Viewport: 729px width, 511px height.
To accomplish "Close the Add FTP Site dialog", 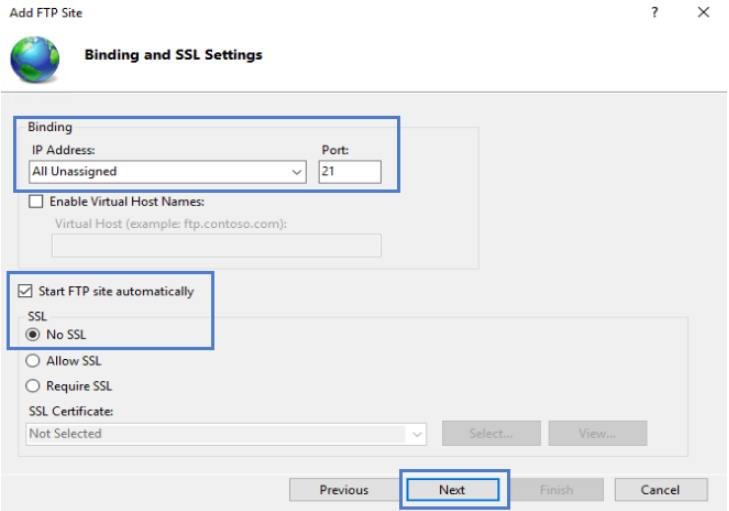I will pyautogui.click(x=703, y=12).
